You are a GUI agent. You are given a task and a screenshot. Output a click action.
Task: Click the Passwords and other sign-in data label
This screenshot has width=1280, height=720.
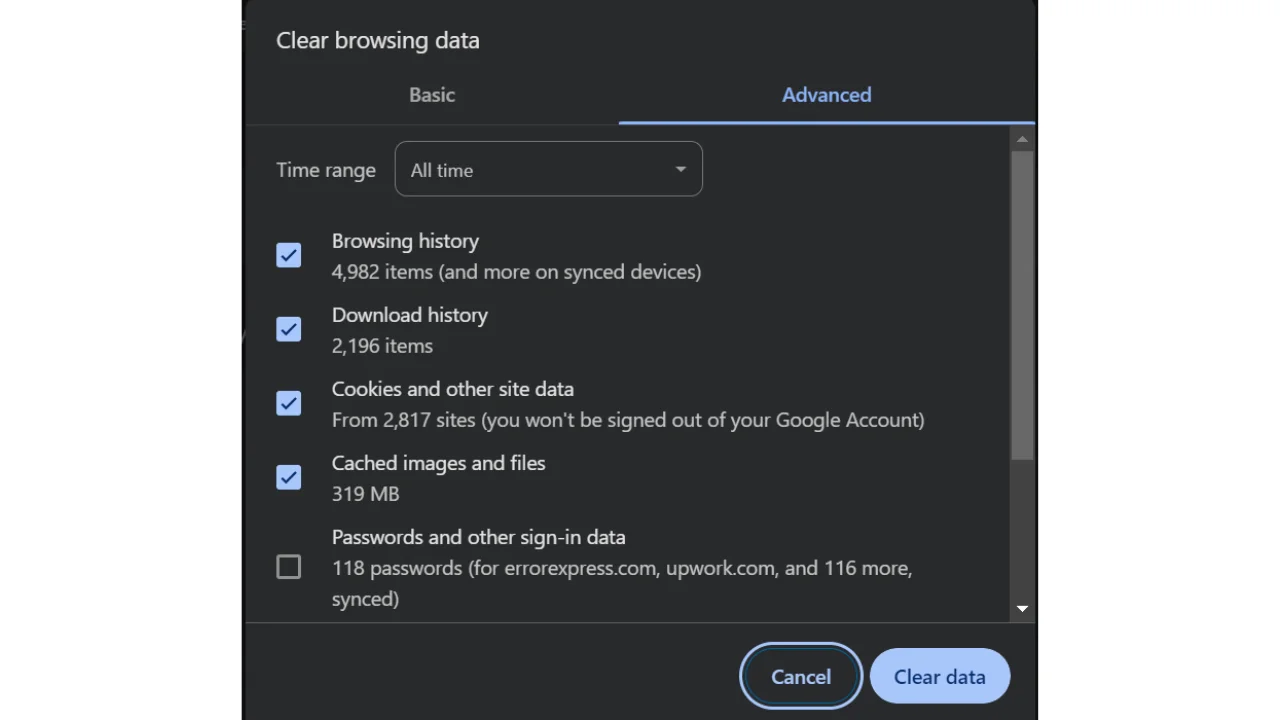(x=478, y=537)
